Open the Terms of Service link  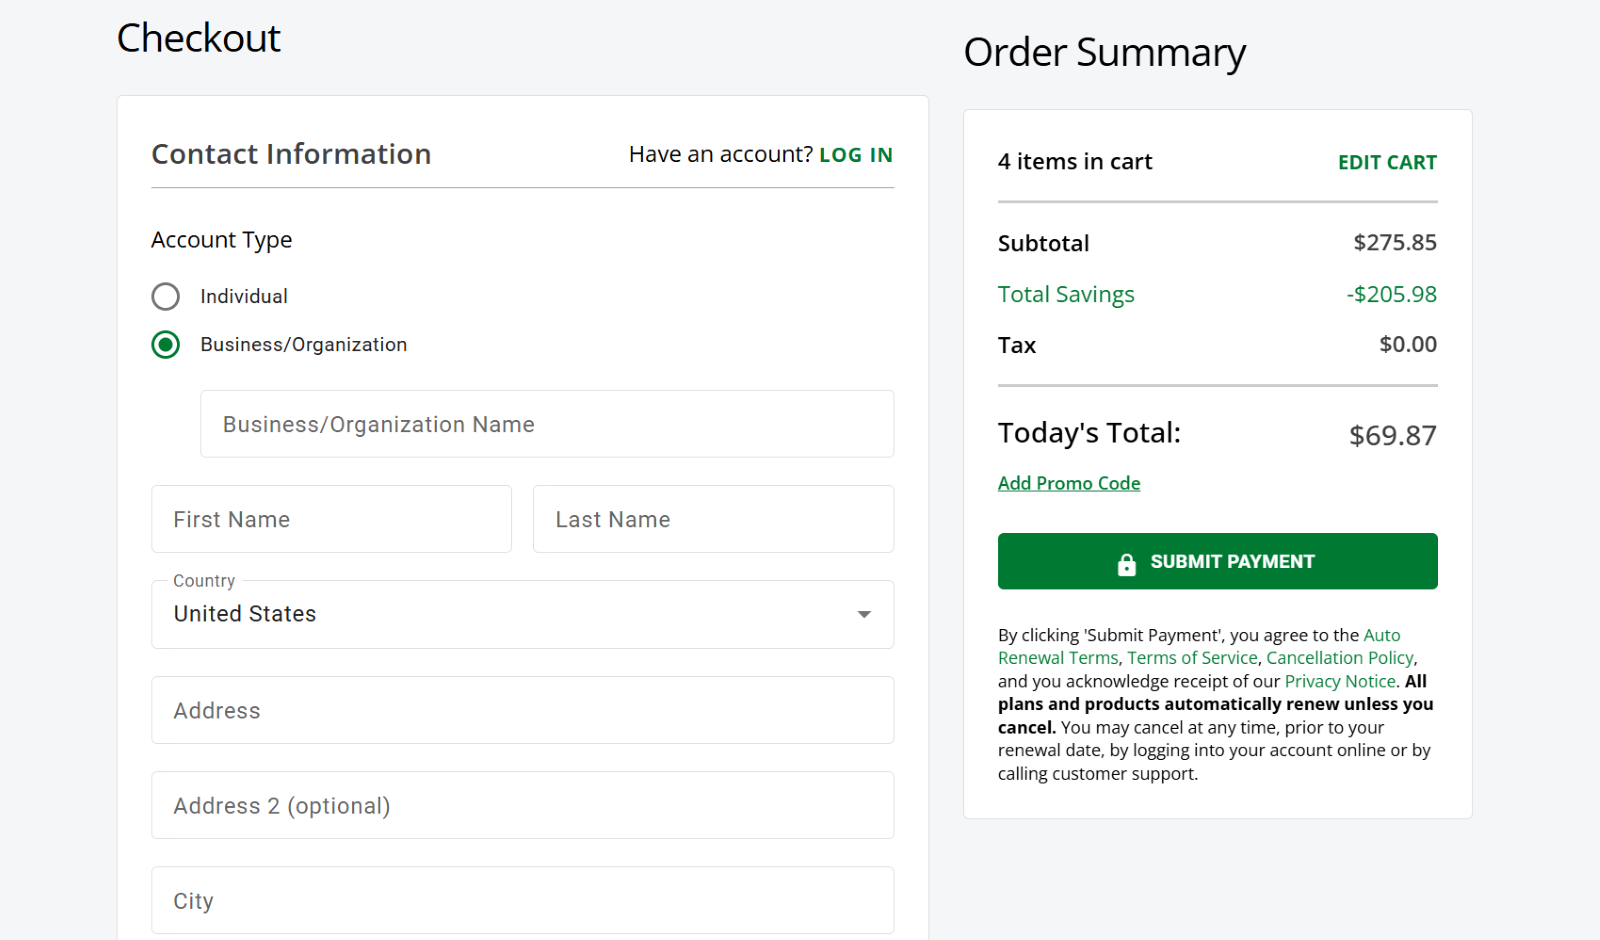point(1192,658)
